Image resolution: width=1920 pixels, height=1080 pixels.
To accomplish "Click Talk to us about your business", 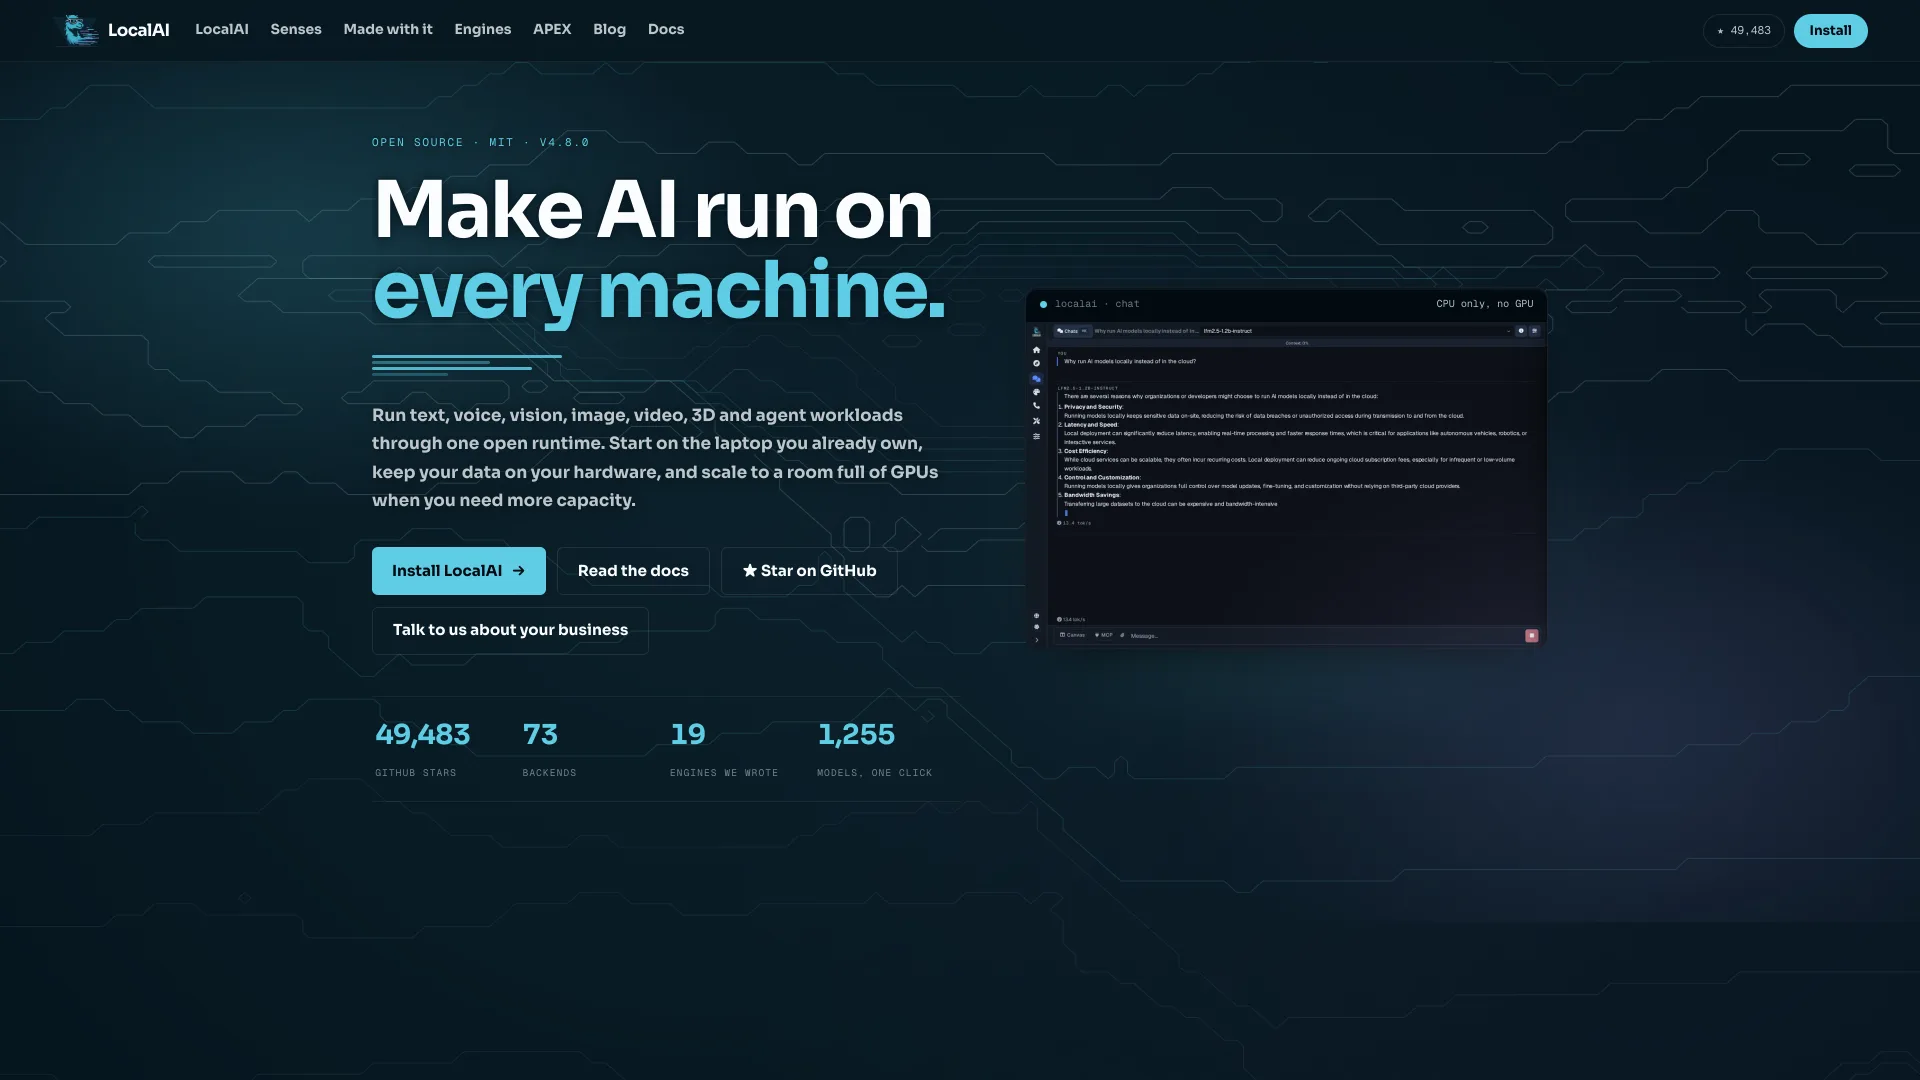I will tap(510, 630).
